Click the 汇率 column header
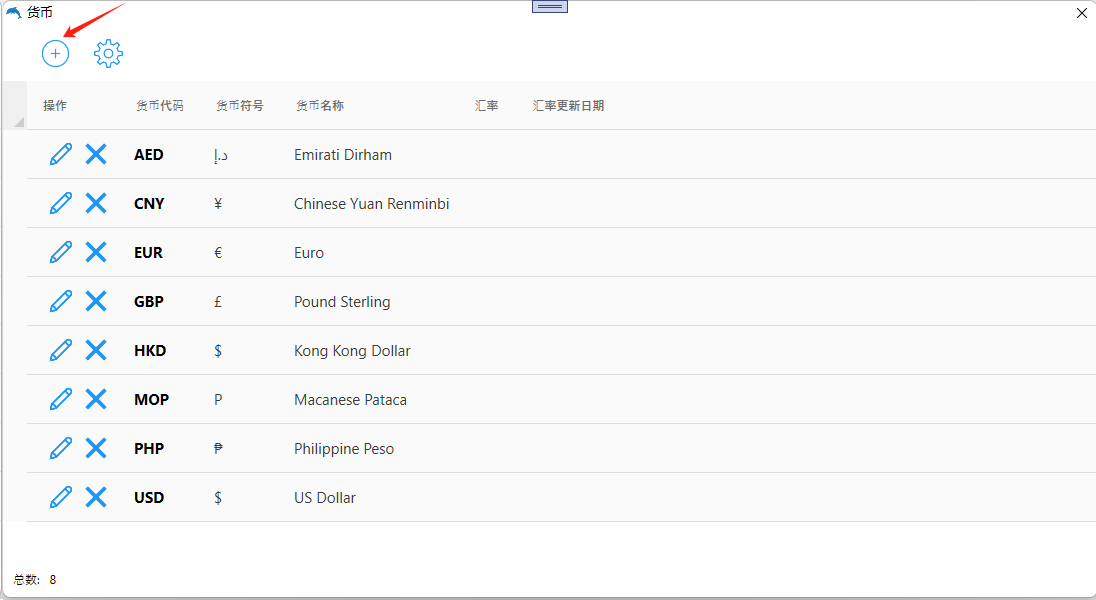Image resolution: width=1096 pixels, height=600 pixels. (x=487, y=106)
